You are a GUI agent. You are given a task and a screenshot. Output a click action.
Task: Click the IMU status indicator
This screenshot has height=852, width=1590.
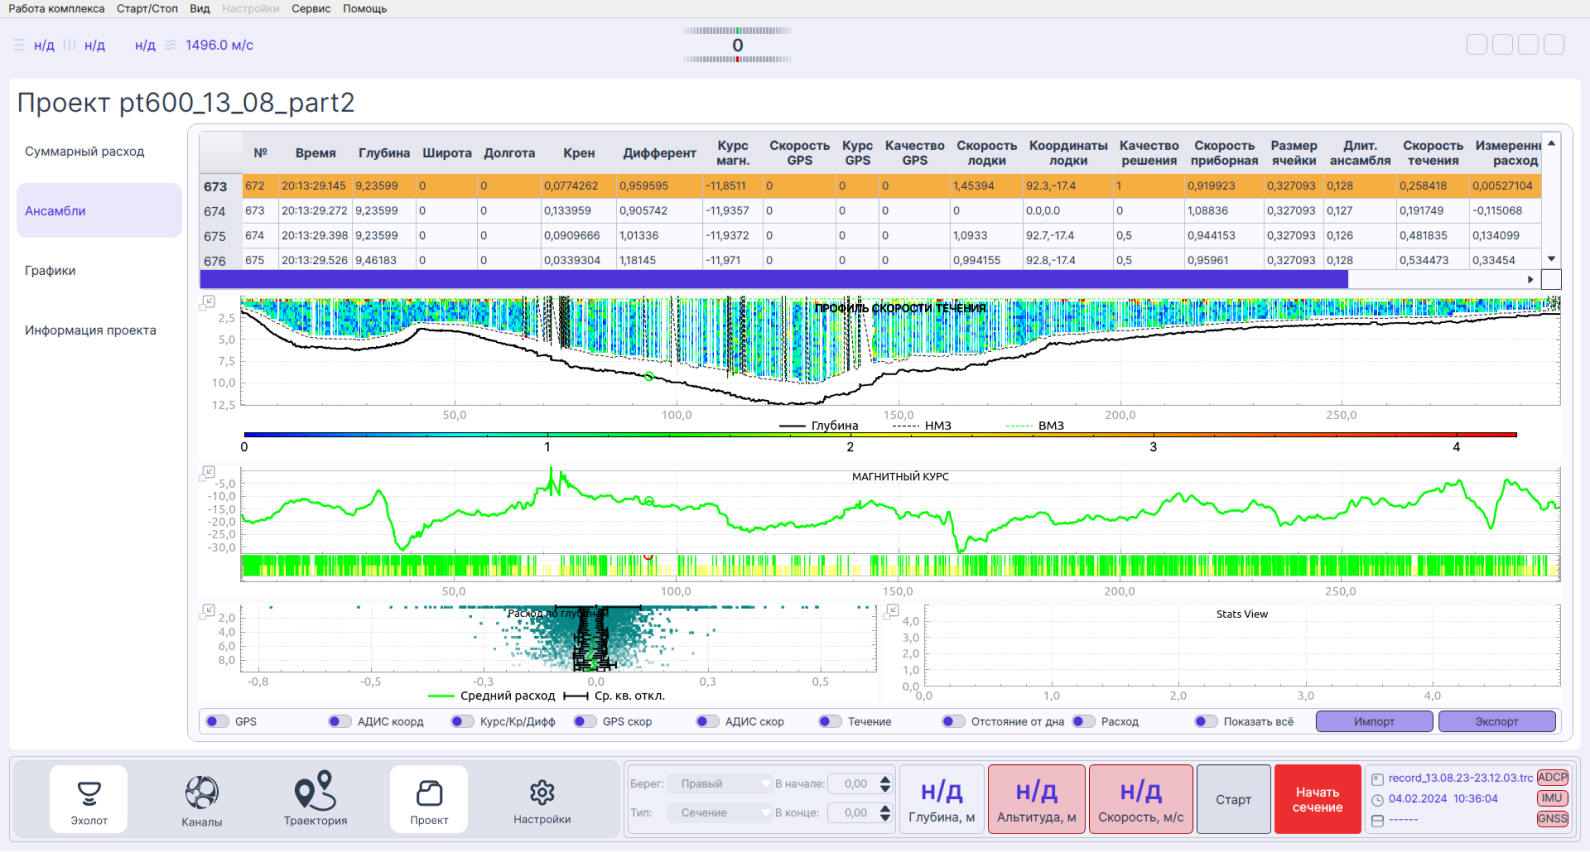(x=1552, y=798)
